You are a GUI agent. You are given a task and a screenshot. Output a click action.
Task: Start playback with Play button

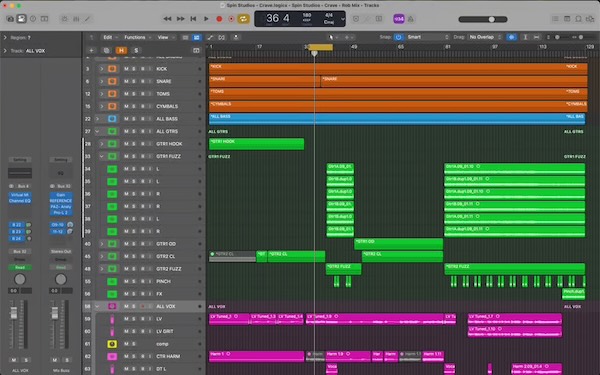click(206, 19)
